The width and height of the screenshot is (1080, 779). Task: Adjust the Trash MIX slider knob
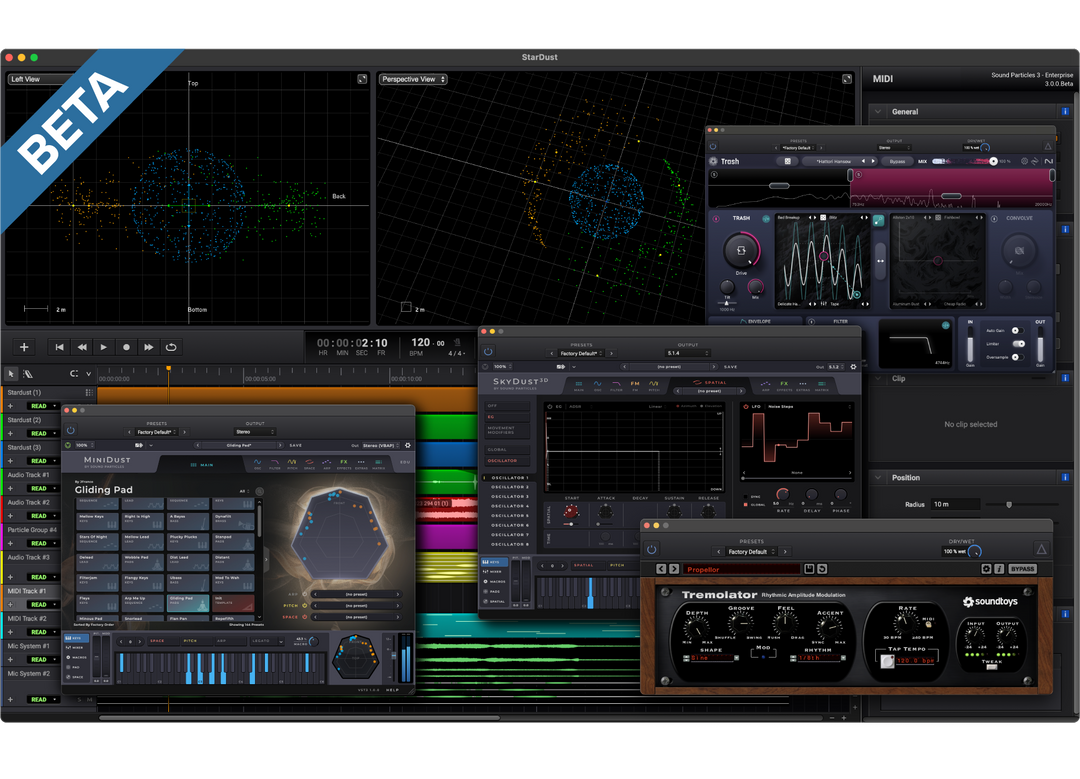[x=993, y=161]
